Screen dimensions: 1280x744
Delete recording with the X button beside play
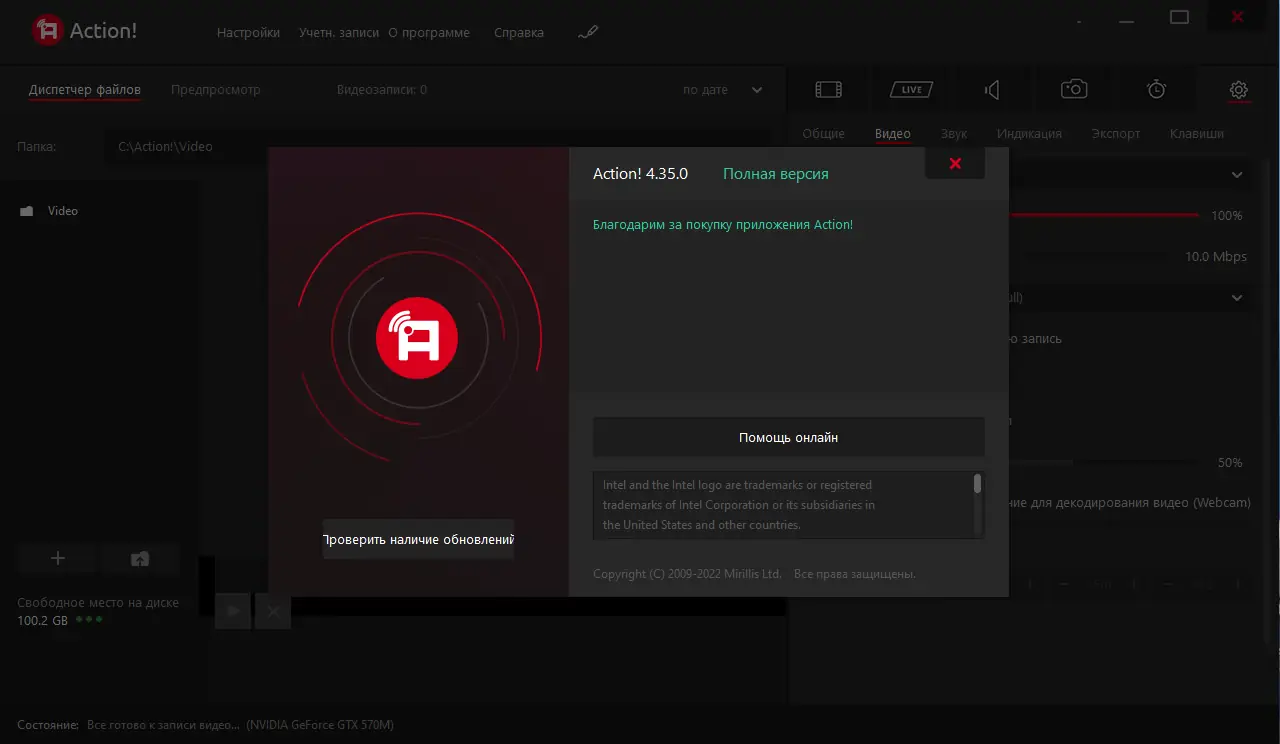273,610
